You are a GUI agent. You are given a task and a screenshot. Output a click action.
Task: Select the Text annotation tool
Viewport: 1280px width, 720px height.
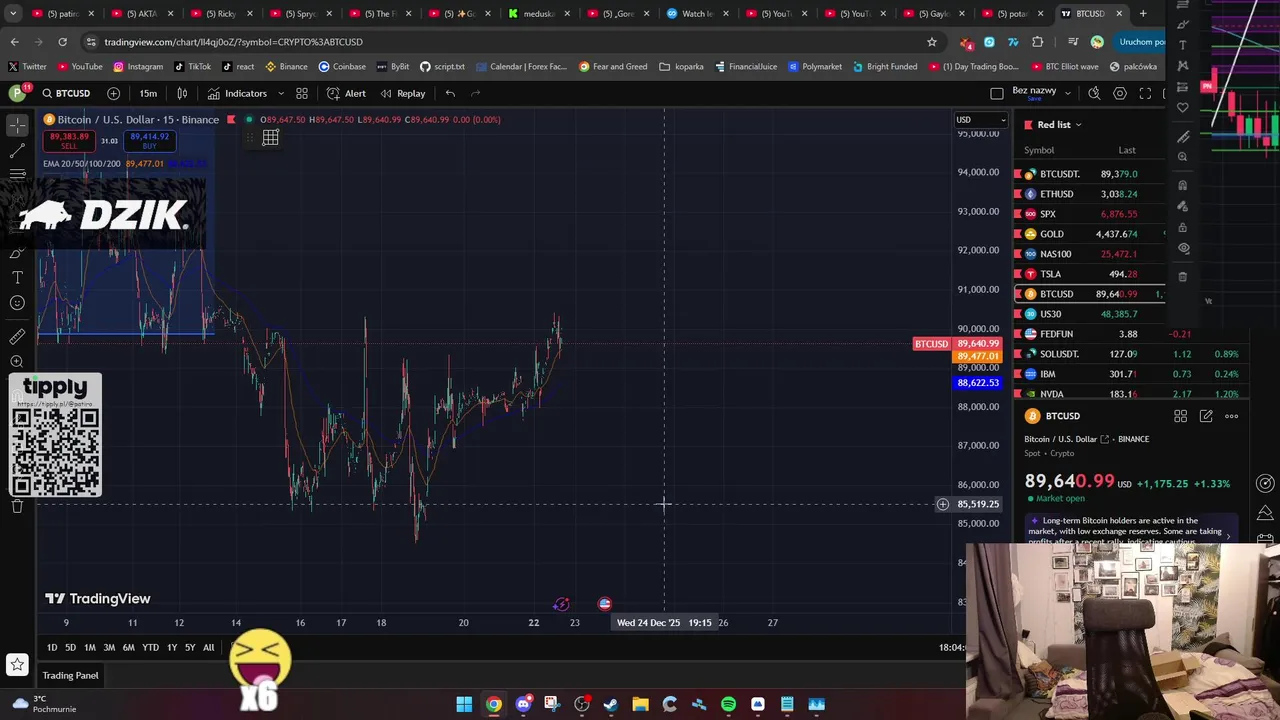[x=17, y=277]
